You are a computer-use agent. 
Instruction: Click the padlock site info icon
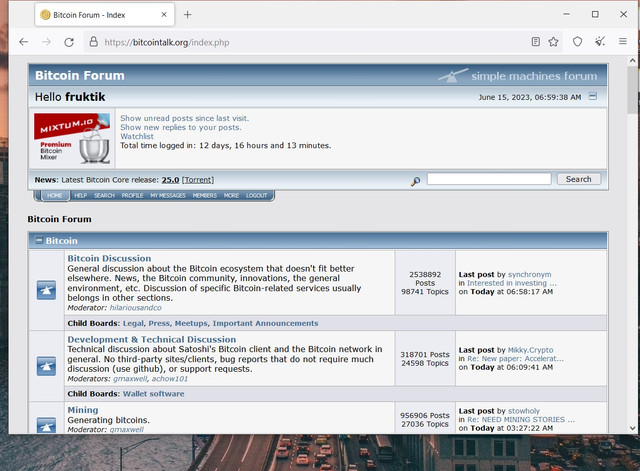pos(93,42)
